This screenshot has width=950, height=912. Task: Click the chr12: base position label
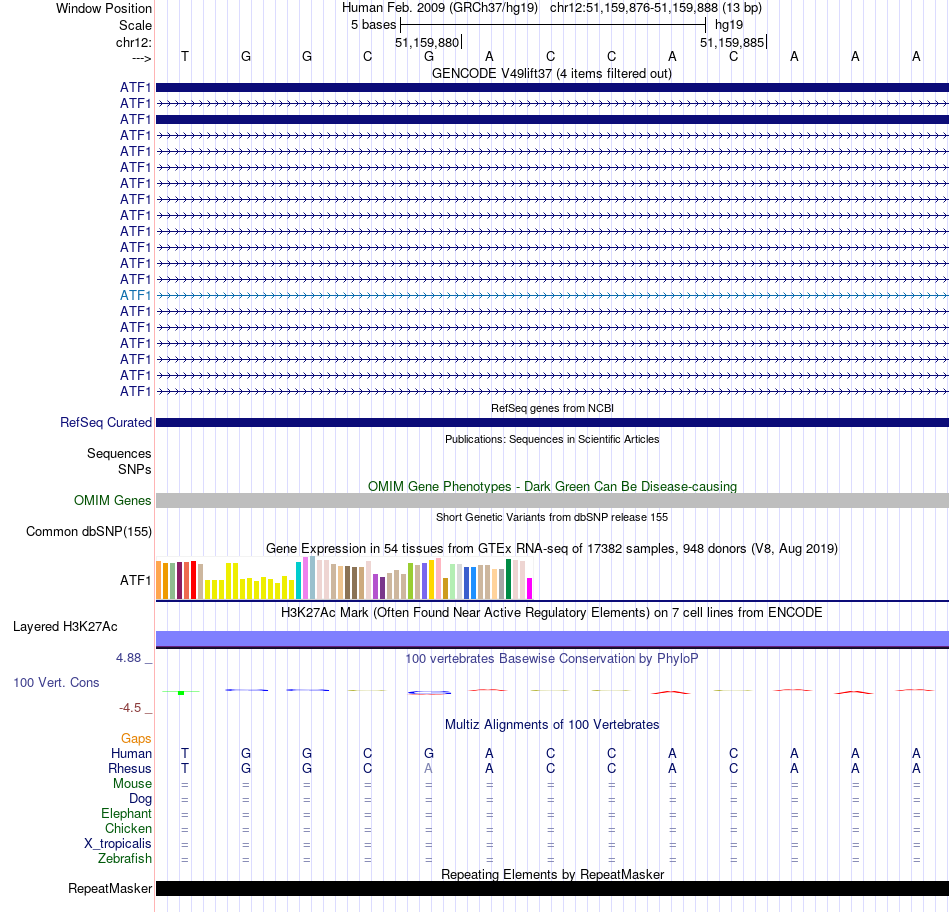tap(134, 42)
